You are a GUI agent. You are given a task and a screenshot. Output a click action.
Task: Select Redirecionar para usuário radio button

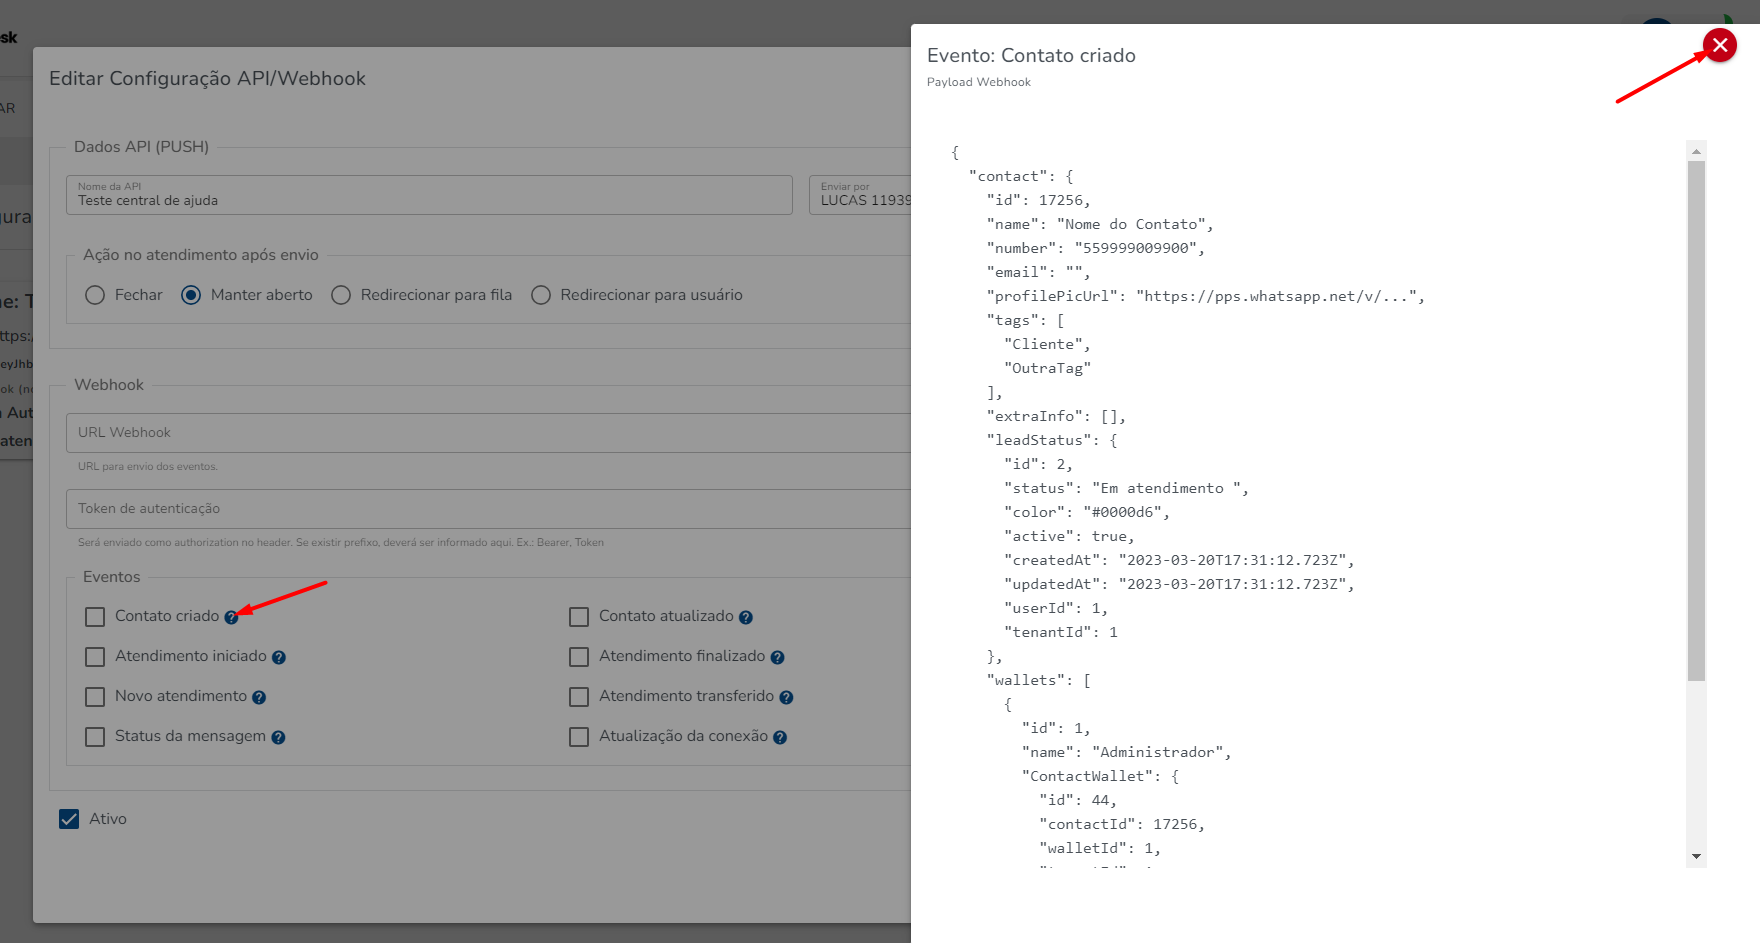tap(541, 295)
